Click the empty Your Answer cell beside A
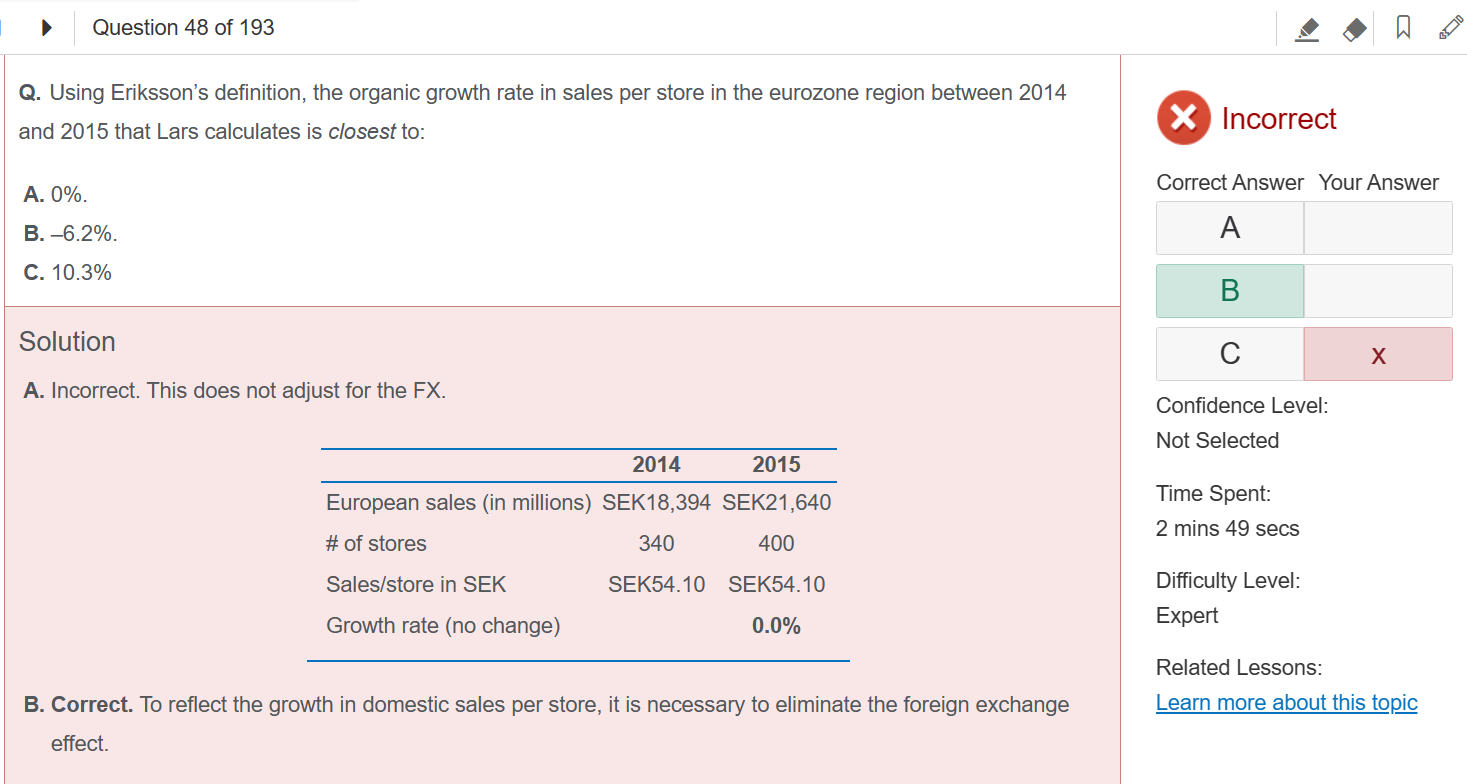This screenshot has height=784, width=1467. pyautogui.click(x=1378, y=228)
